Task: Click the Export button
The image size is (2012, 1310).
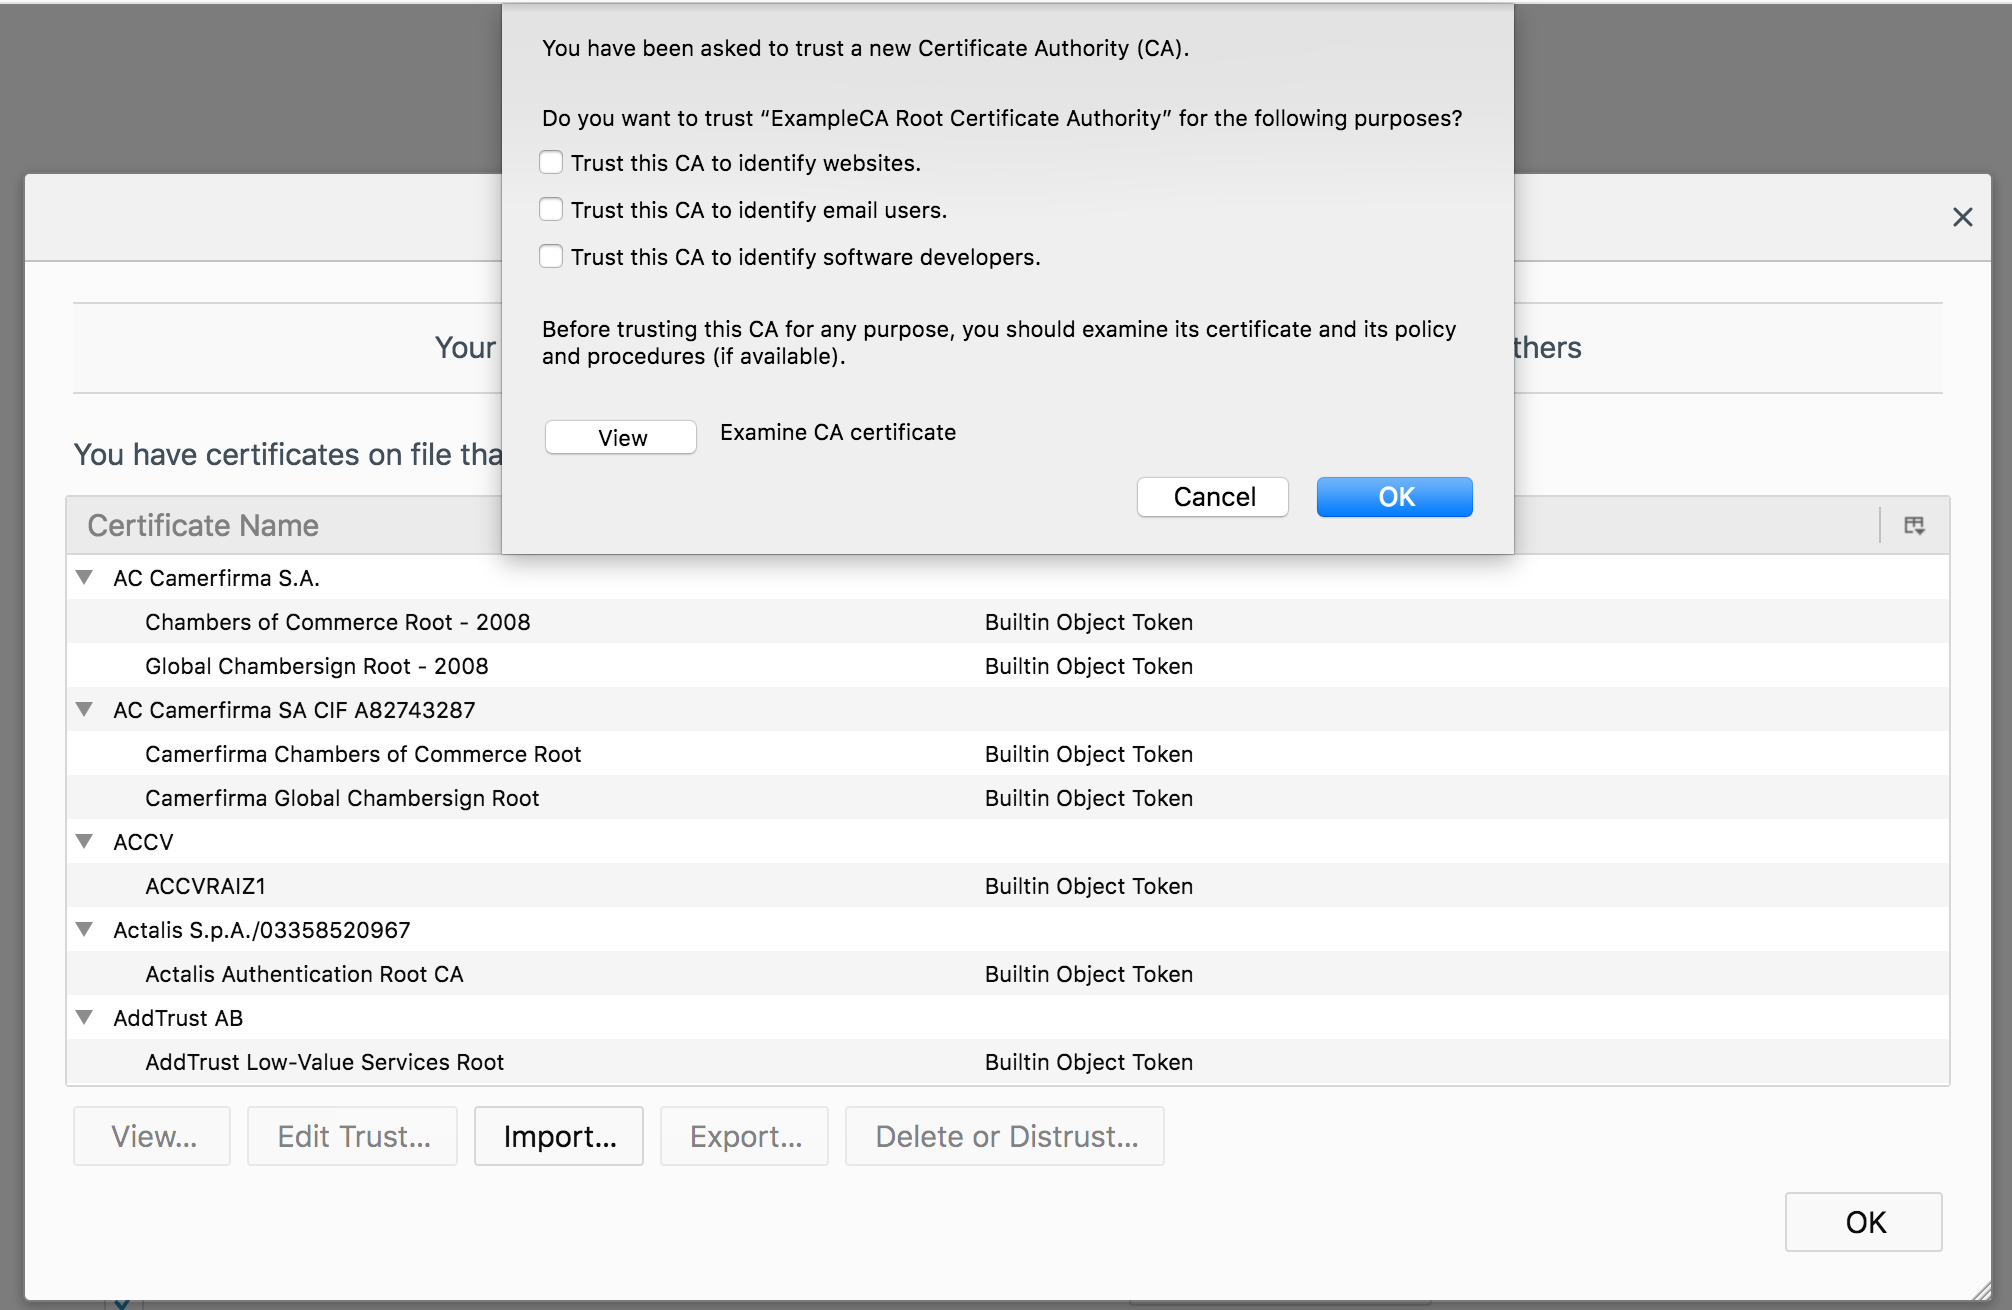Action: (744, 1136)
